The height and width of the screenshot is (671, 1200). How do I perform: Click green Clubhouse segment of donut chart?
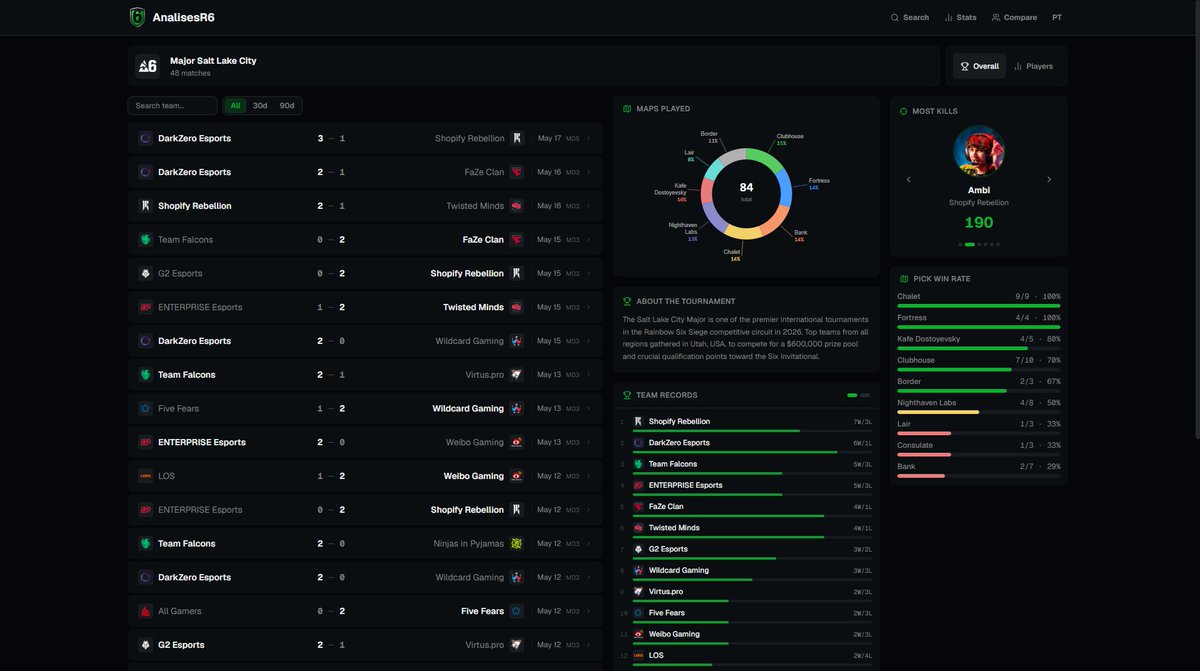768,156
